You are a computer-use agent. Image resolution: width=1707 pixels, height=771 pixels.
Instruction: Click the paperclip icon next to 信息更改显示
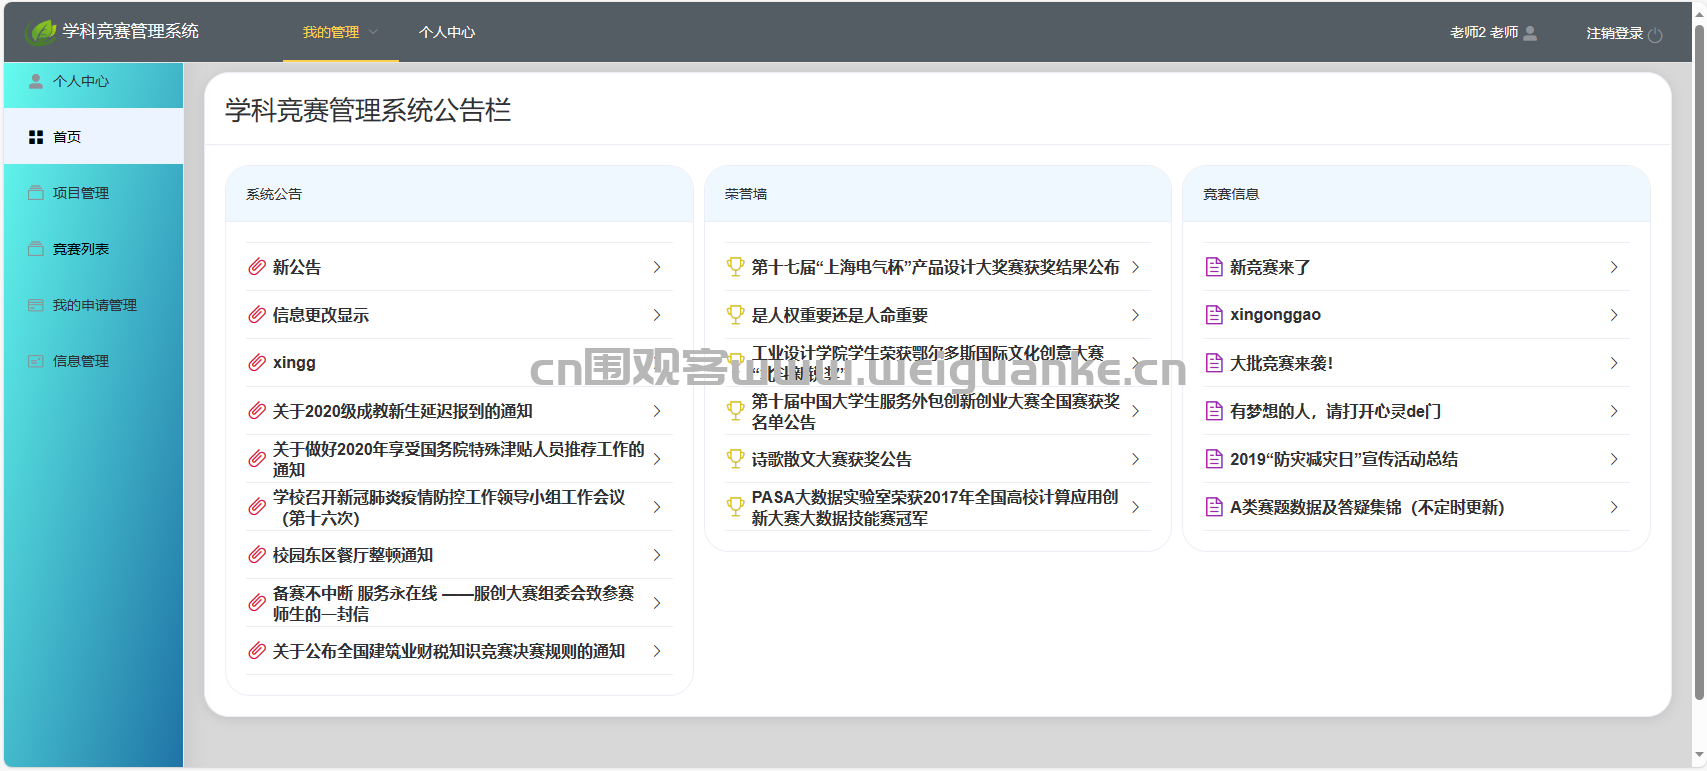[x=257, y=315]
